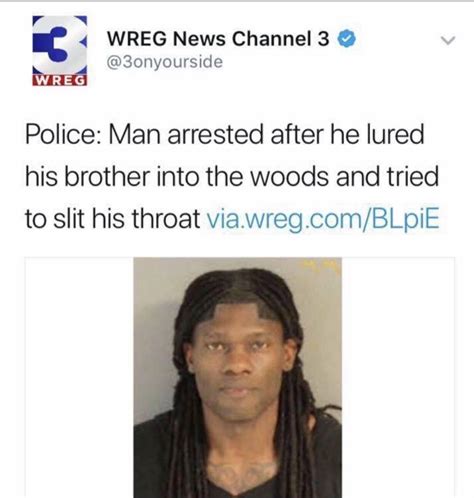
Task: Open the tweet's more-actions down arrow
Action: pos(448,40)
